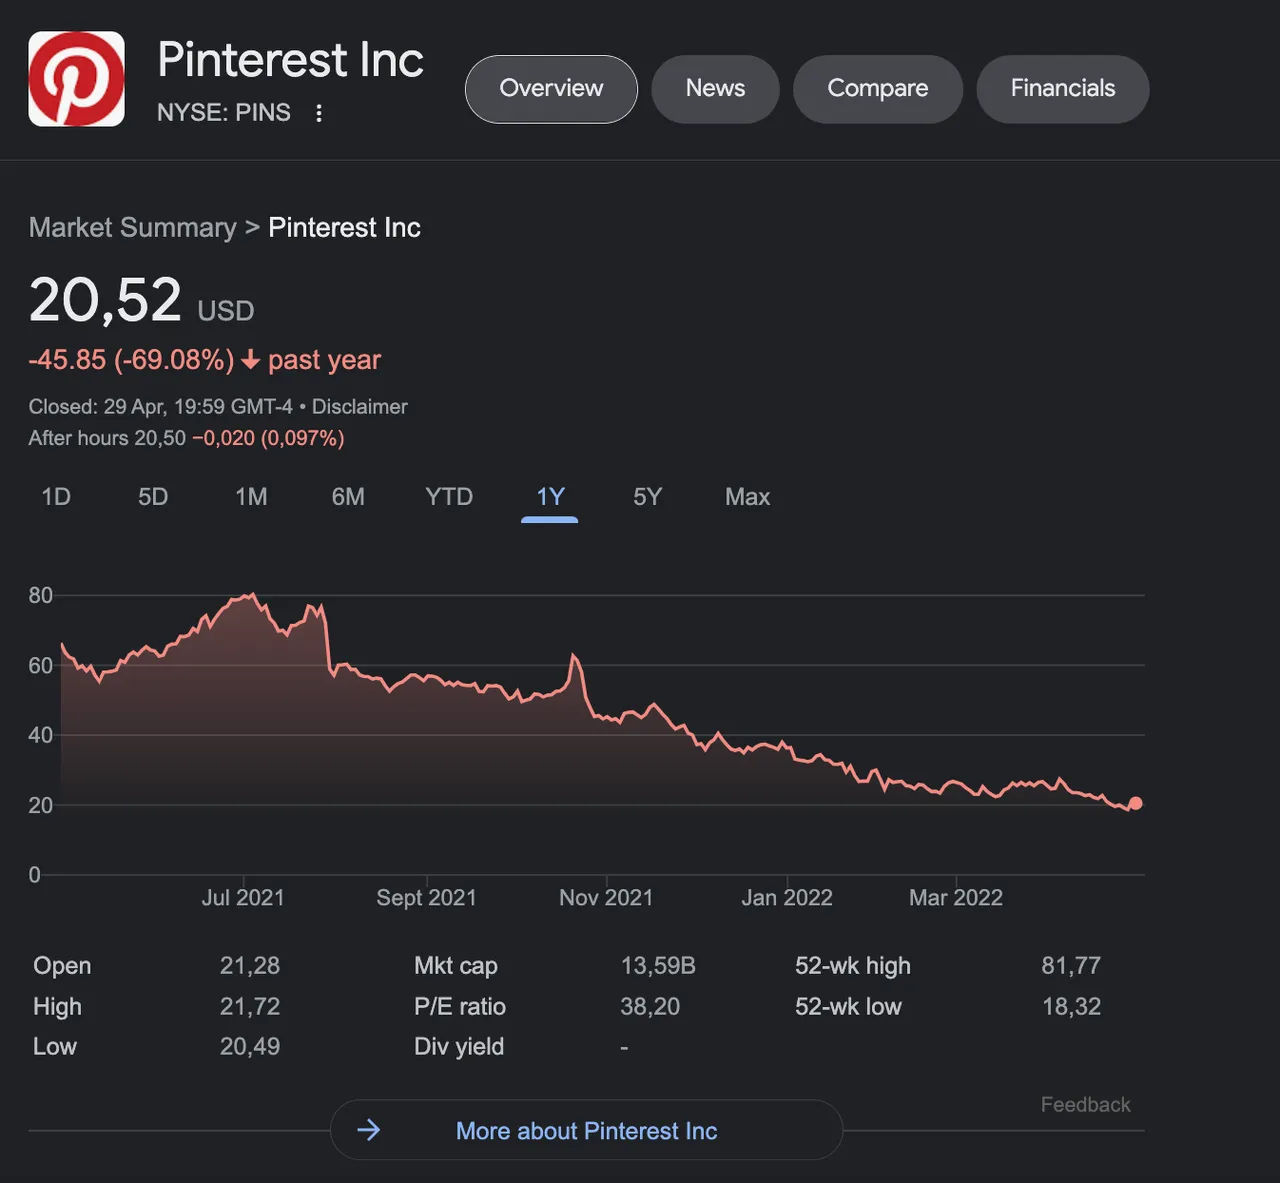Image resolution: width=1280 pixels, height=1183 pixels.
Task: Click the P/E ratio value 38,20
Action: 650,1007
